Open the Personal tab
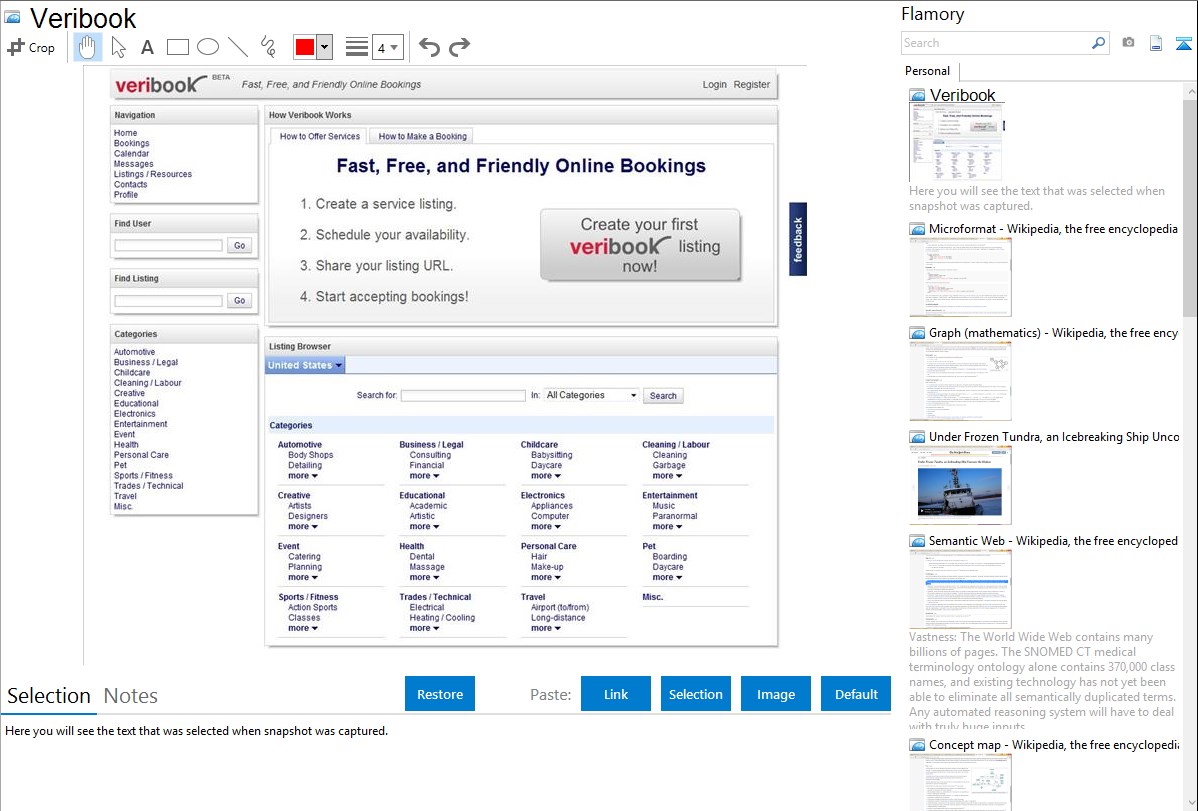 [928, 71]
